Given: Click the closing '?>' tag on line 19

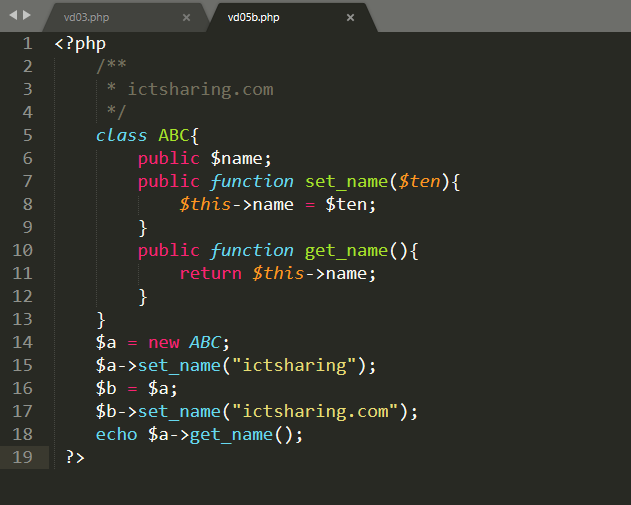Looking at the screenshot, I should pyautogui.click(x=75, y=458).
